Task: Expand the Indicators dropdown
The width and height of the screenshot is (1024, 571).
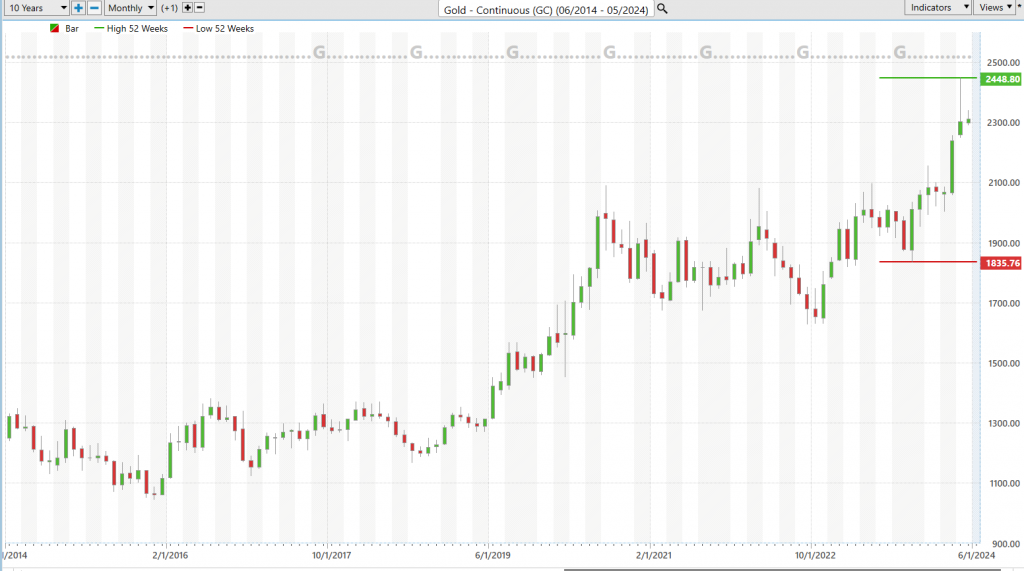Action: tap(939, 8)
